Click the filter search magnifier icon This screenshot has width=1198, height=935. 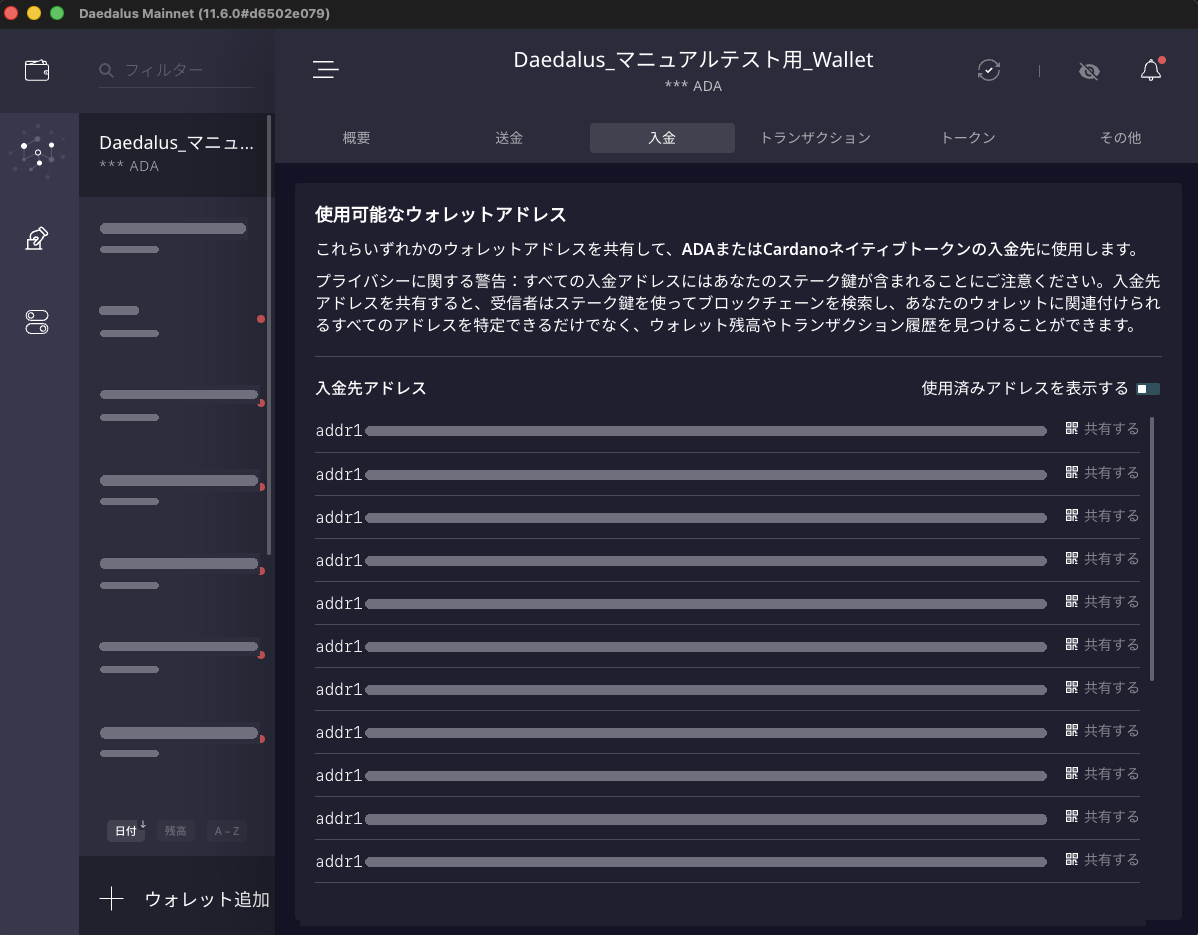click(x=106, y=70)
